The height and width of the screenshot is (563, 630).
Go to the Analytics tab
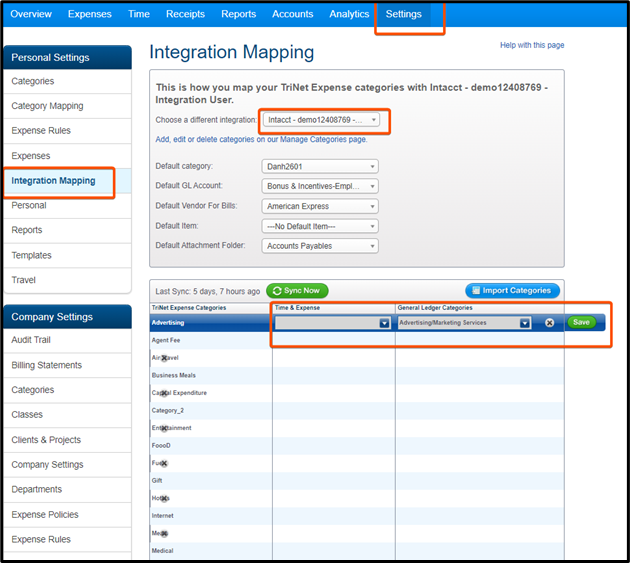pos(349,14)
